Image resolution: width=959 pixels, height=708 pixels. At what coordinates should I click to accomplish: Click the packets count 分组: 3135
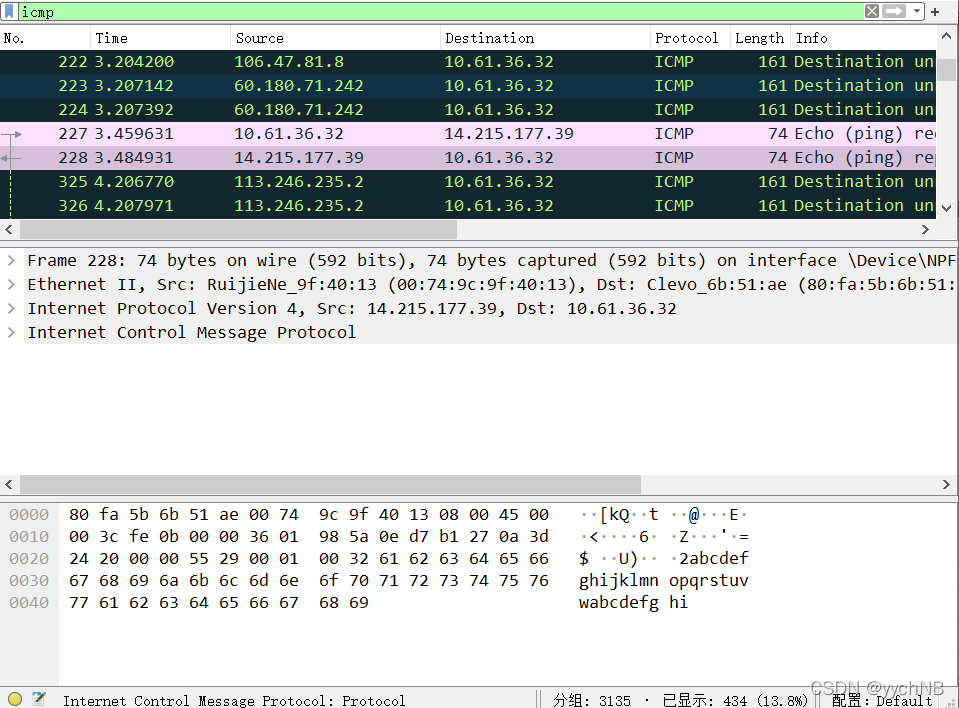tap(591, 701)
